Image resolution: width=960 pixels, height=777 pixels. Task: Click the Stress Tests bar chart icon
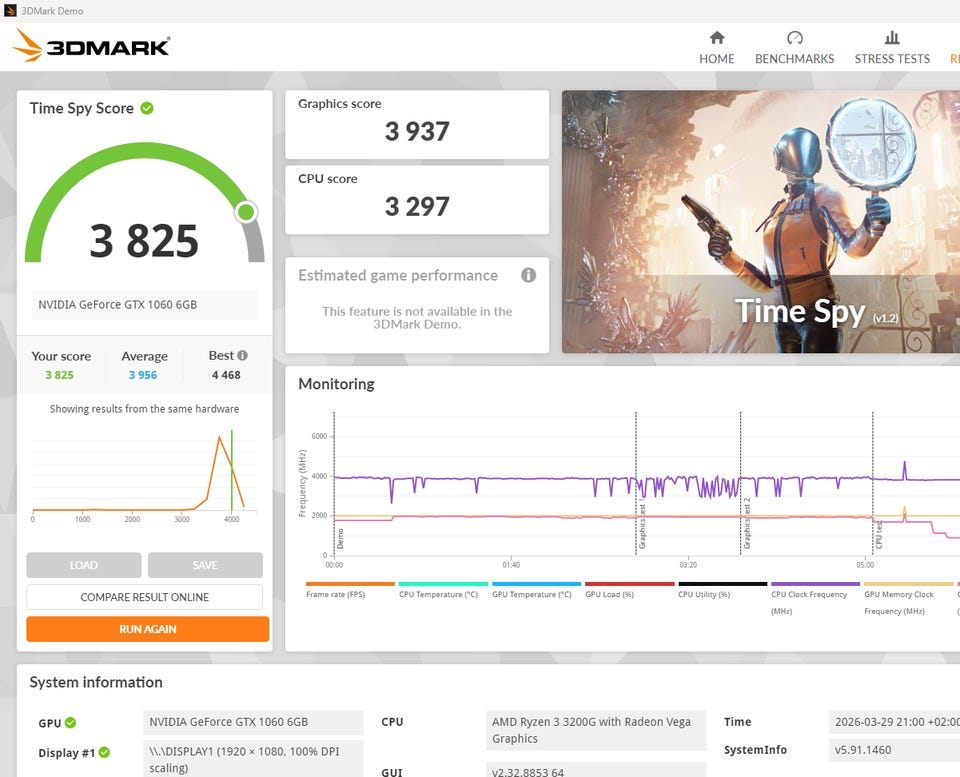click(x=892, y=38)
